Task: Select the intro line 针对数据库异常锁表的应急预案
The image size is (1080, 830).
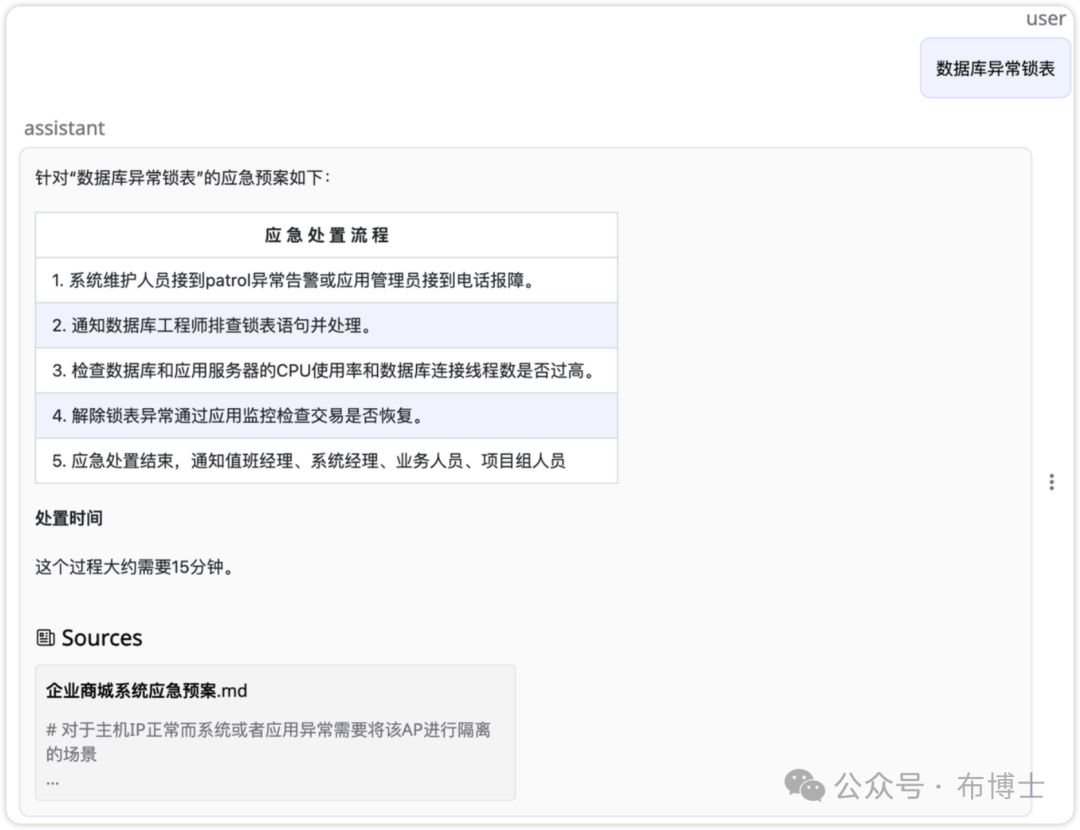Action: 182,178
